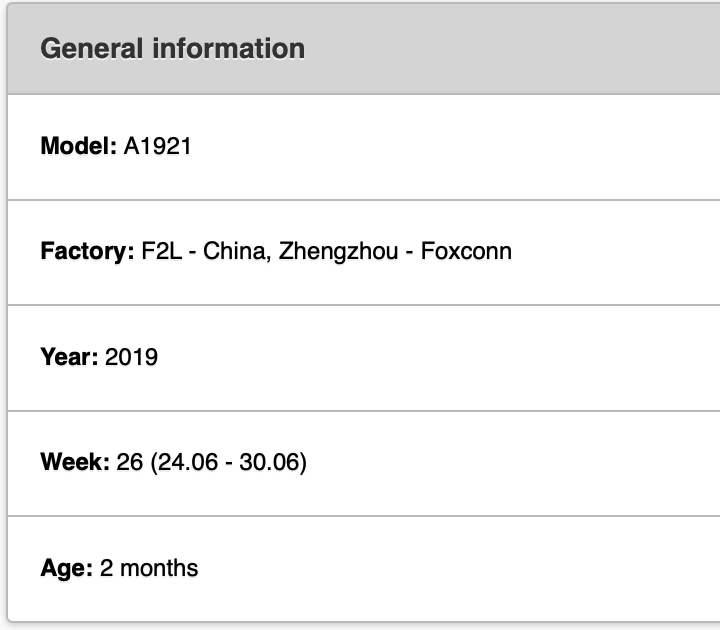Click the gray panel header bar
Viewport: 720px width, 630px height.
tap(364, 49)
